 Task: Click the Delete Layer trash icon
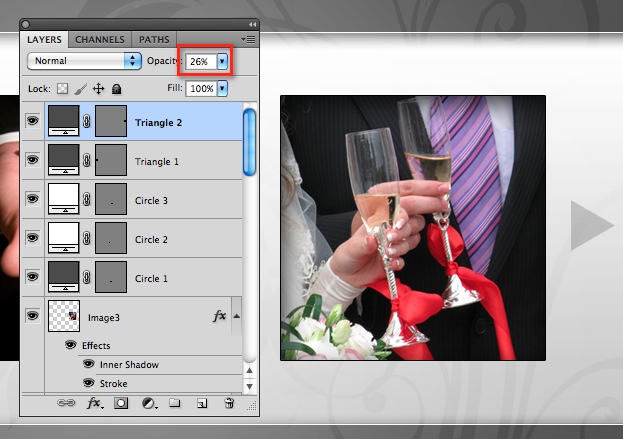(229, 403)
